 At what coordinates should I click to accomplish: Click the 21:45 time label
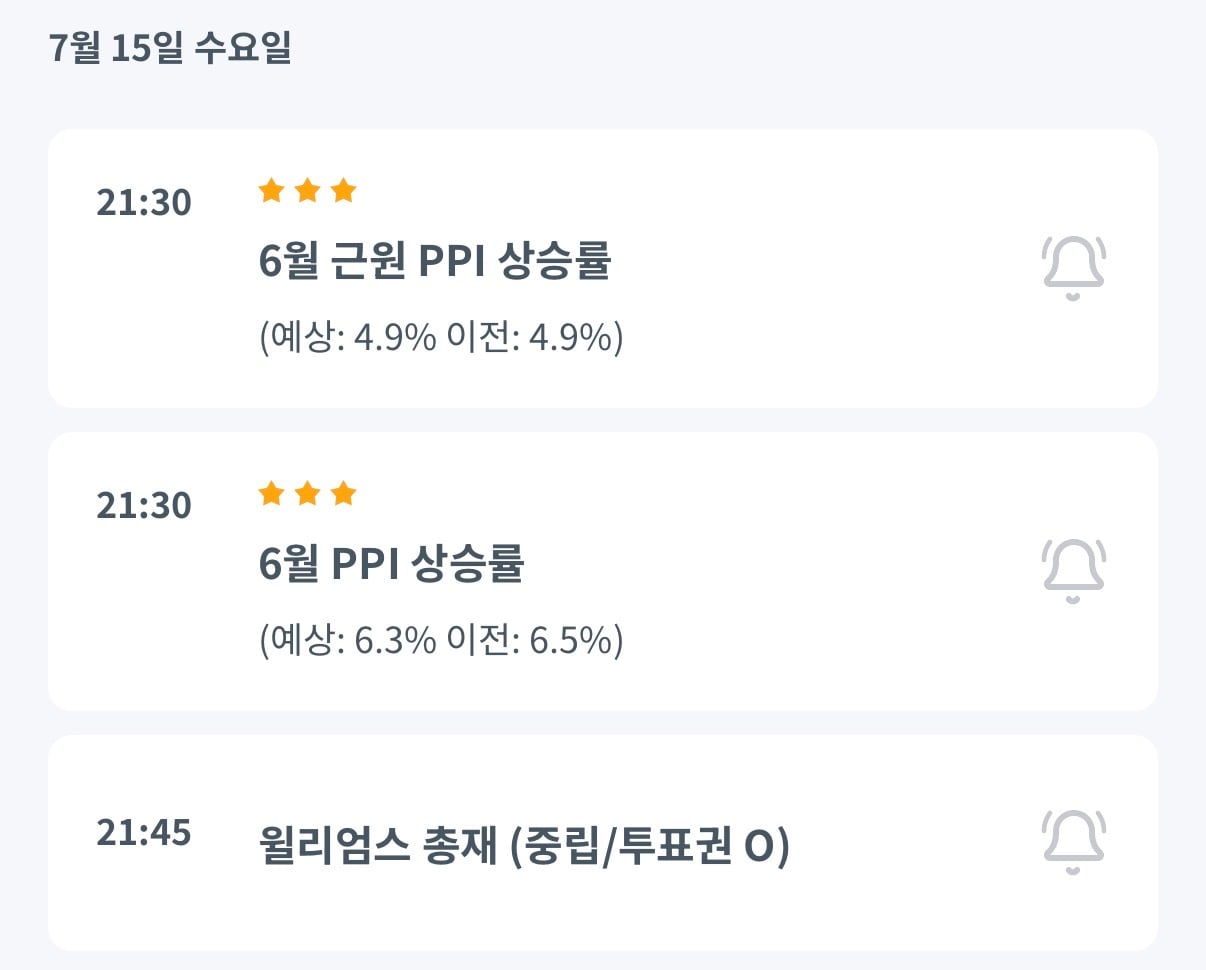(144, 832)
